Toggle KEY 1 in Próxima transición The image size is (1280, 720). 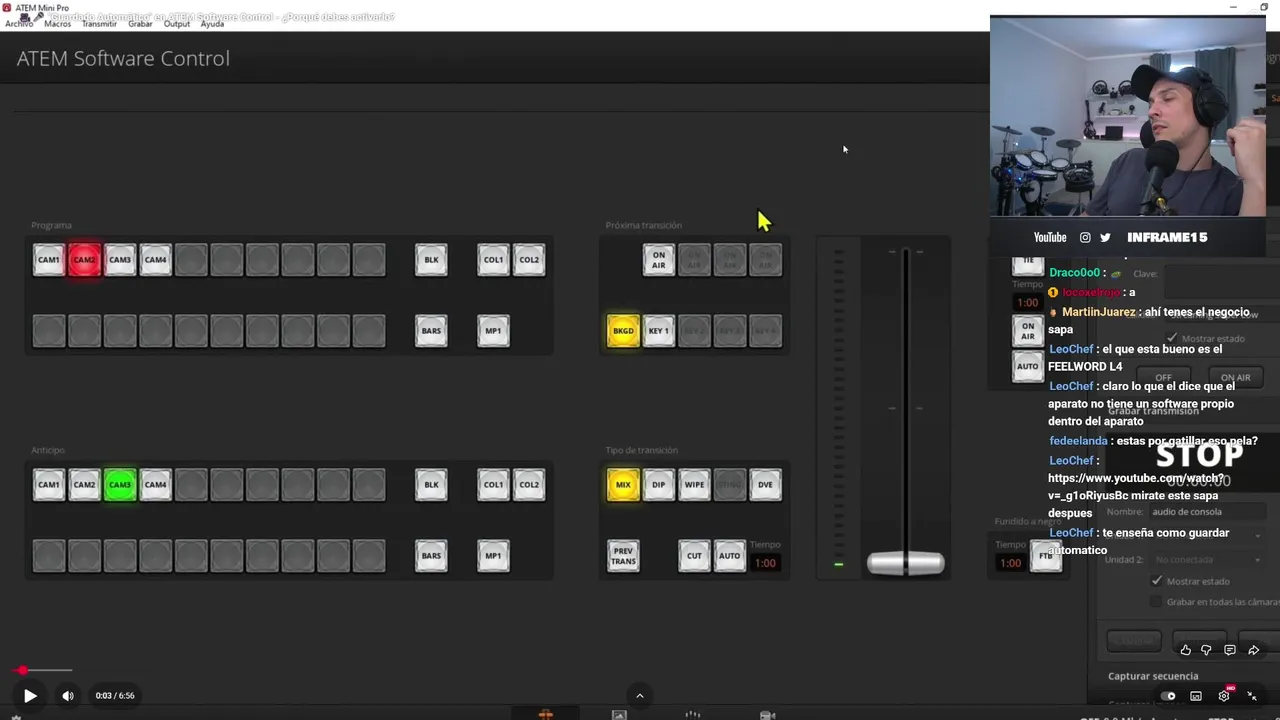659,331
